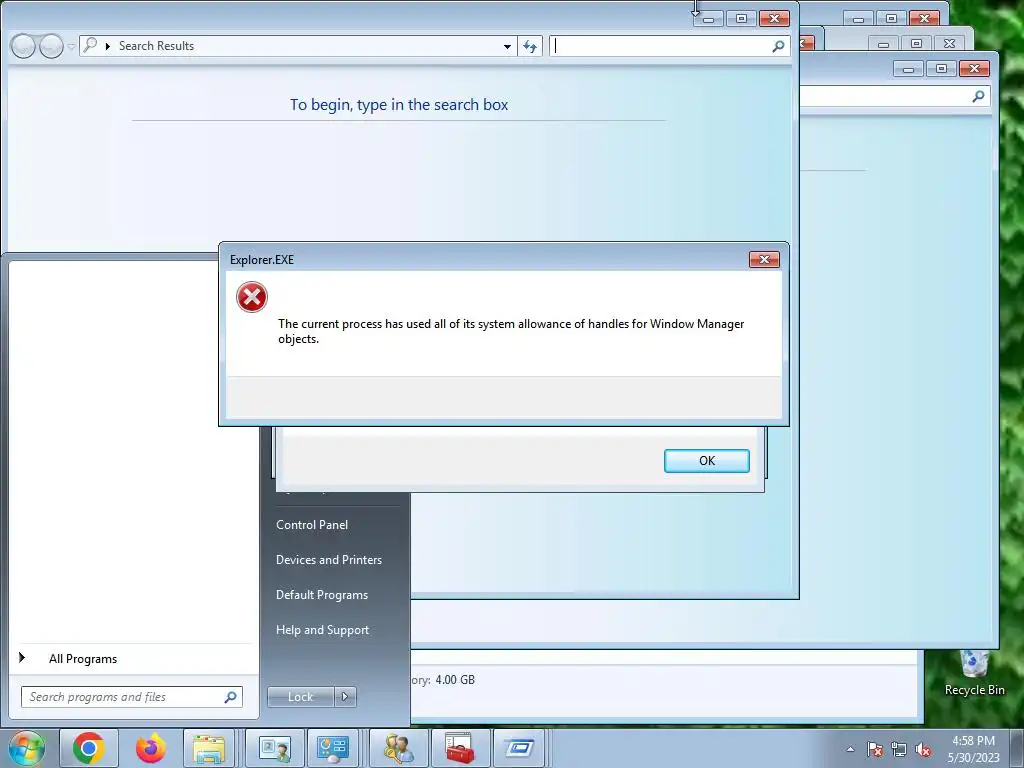The width and height of the screenshot is (1024, 768).
Task: Close the front Search Results window
Action: point(775,19)
